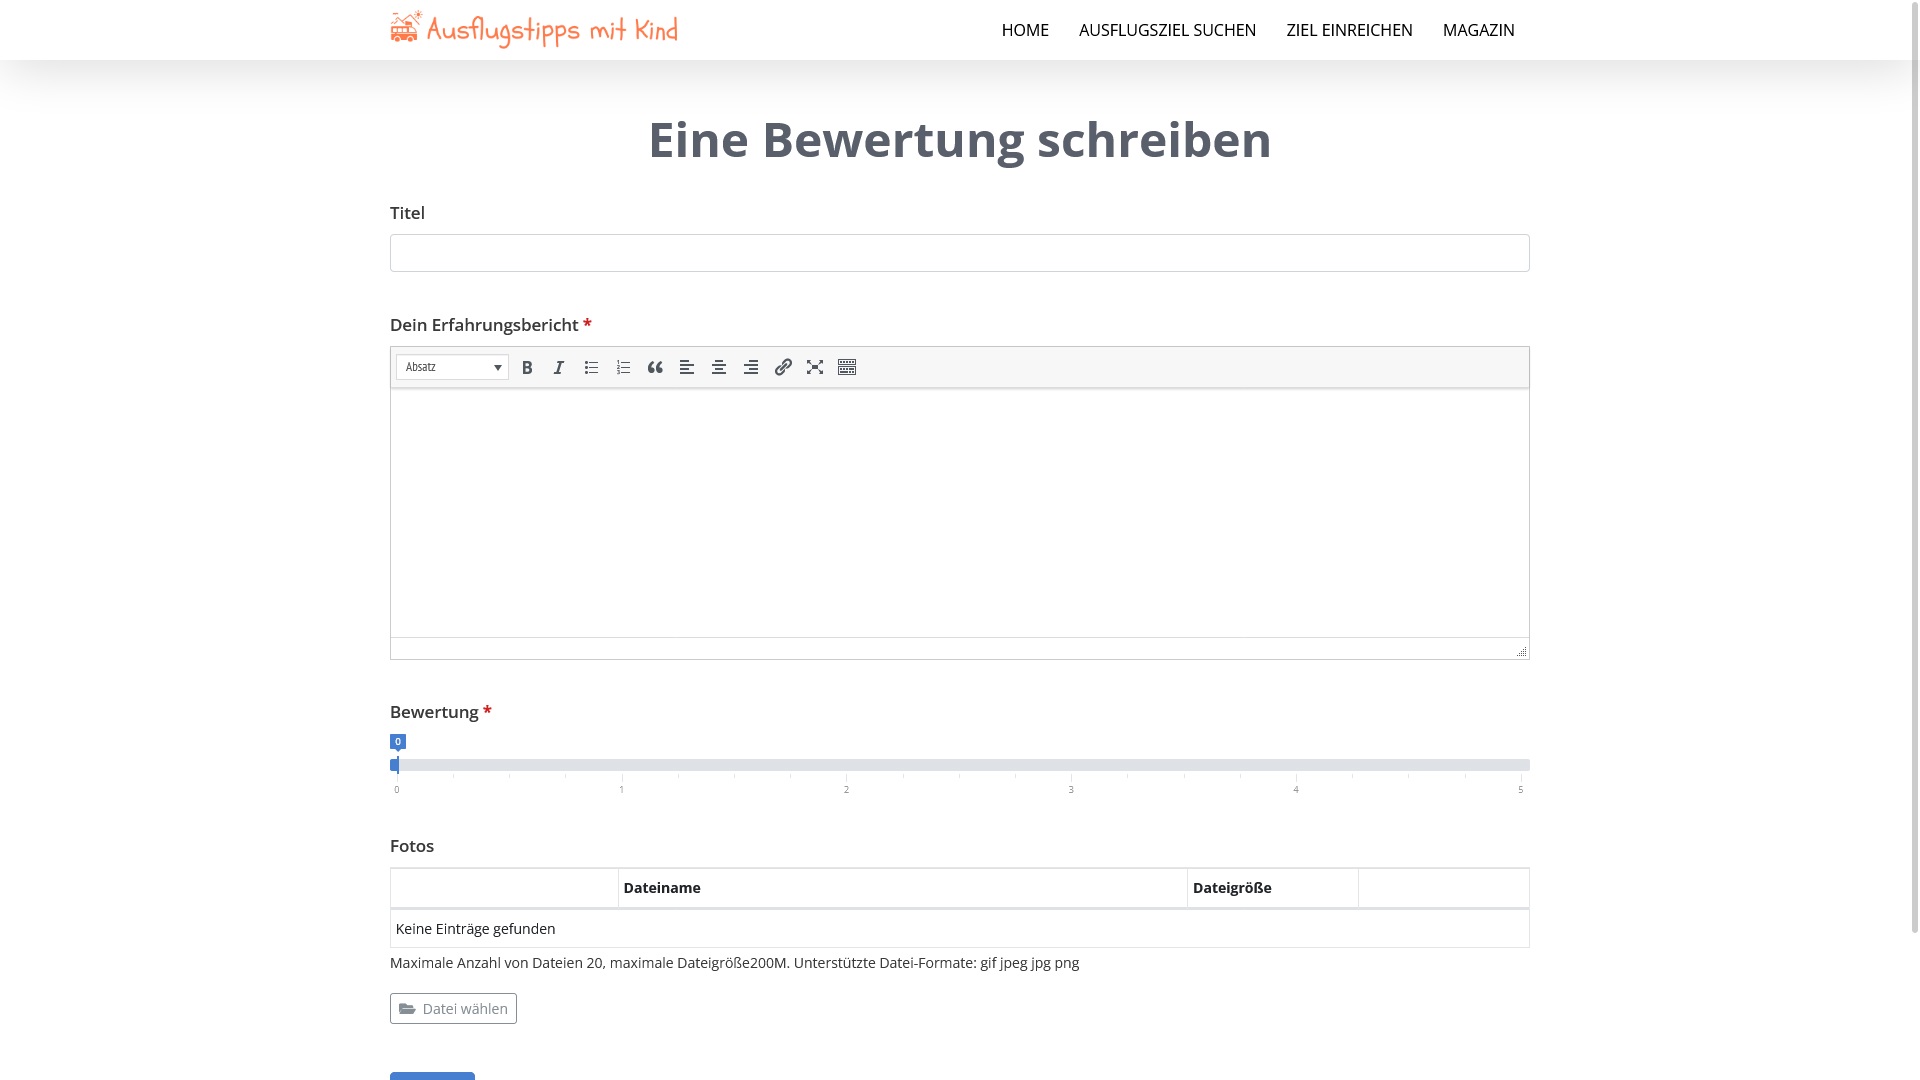Image resolution: width=1920 pixels, height=1080 pixels.
Task: Insert a numbered list
Action: click(623, 368)
